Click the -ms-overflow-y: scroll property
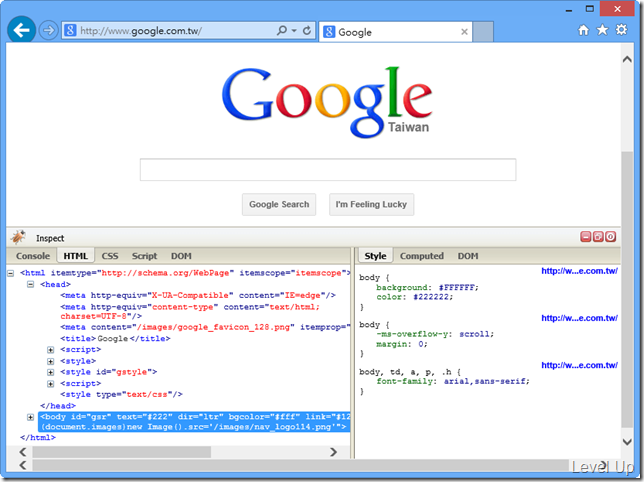 (x=435, y=334)
